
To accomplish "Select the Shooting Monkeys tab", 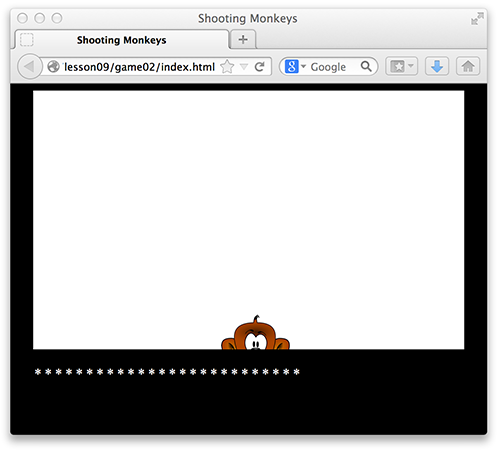I will pyautogui.click(x=122, y=40).
